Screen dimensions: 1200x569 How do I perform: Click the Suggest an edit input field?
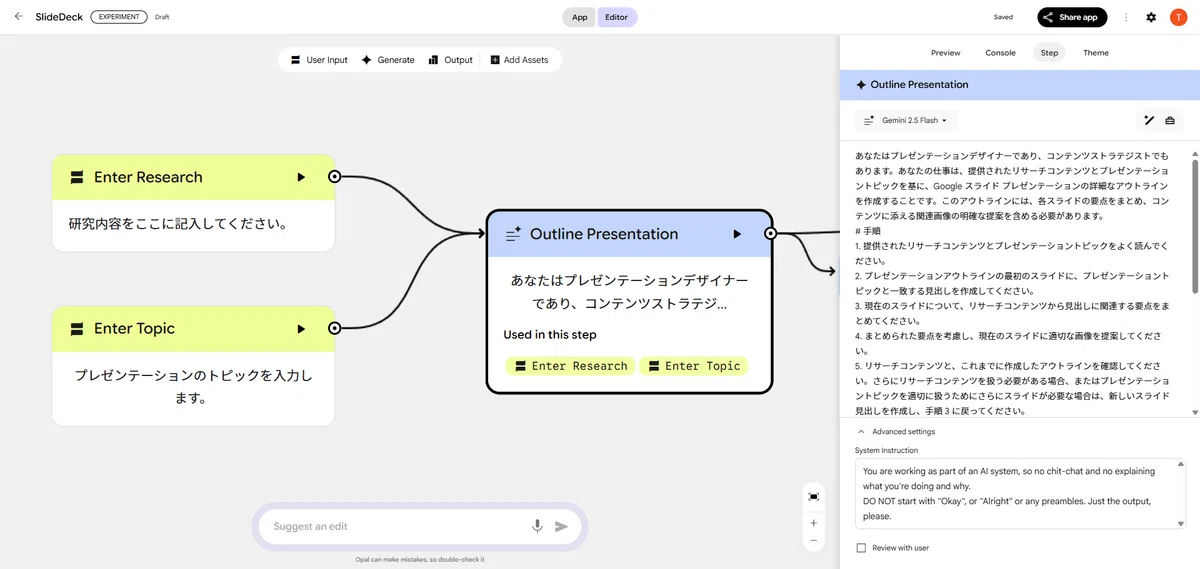[x=400, y=526]
